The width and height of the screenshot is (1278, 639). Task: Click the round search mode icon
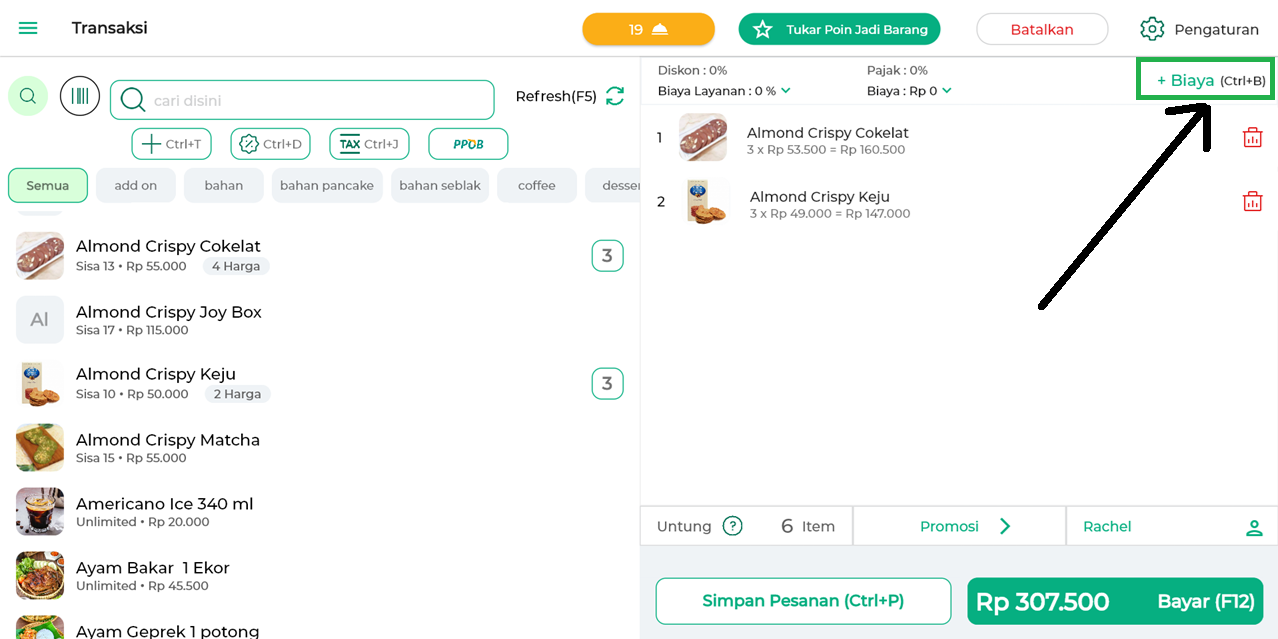[x=28, y=96]
